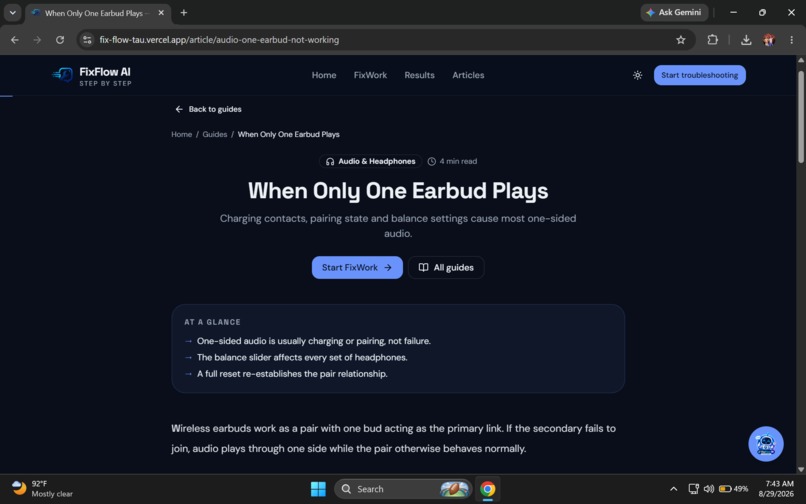This screenshot has width=806, height=504.
Task: Open the chatbot robot assistant icon
Action: click(x=765, y=444)
